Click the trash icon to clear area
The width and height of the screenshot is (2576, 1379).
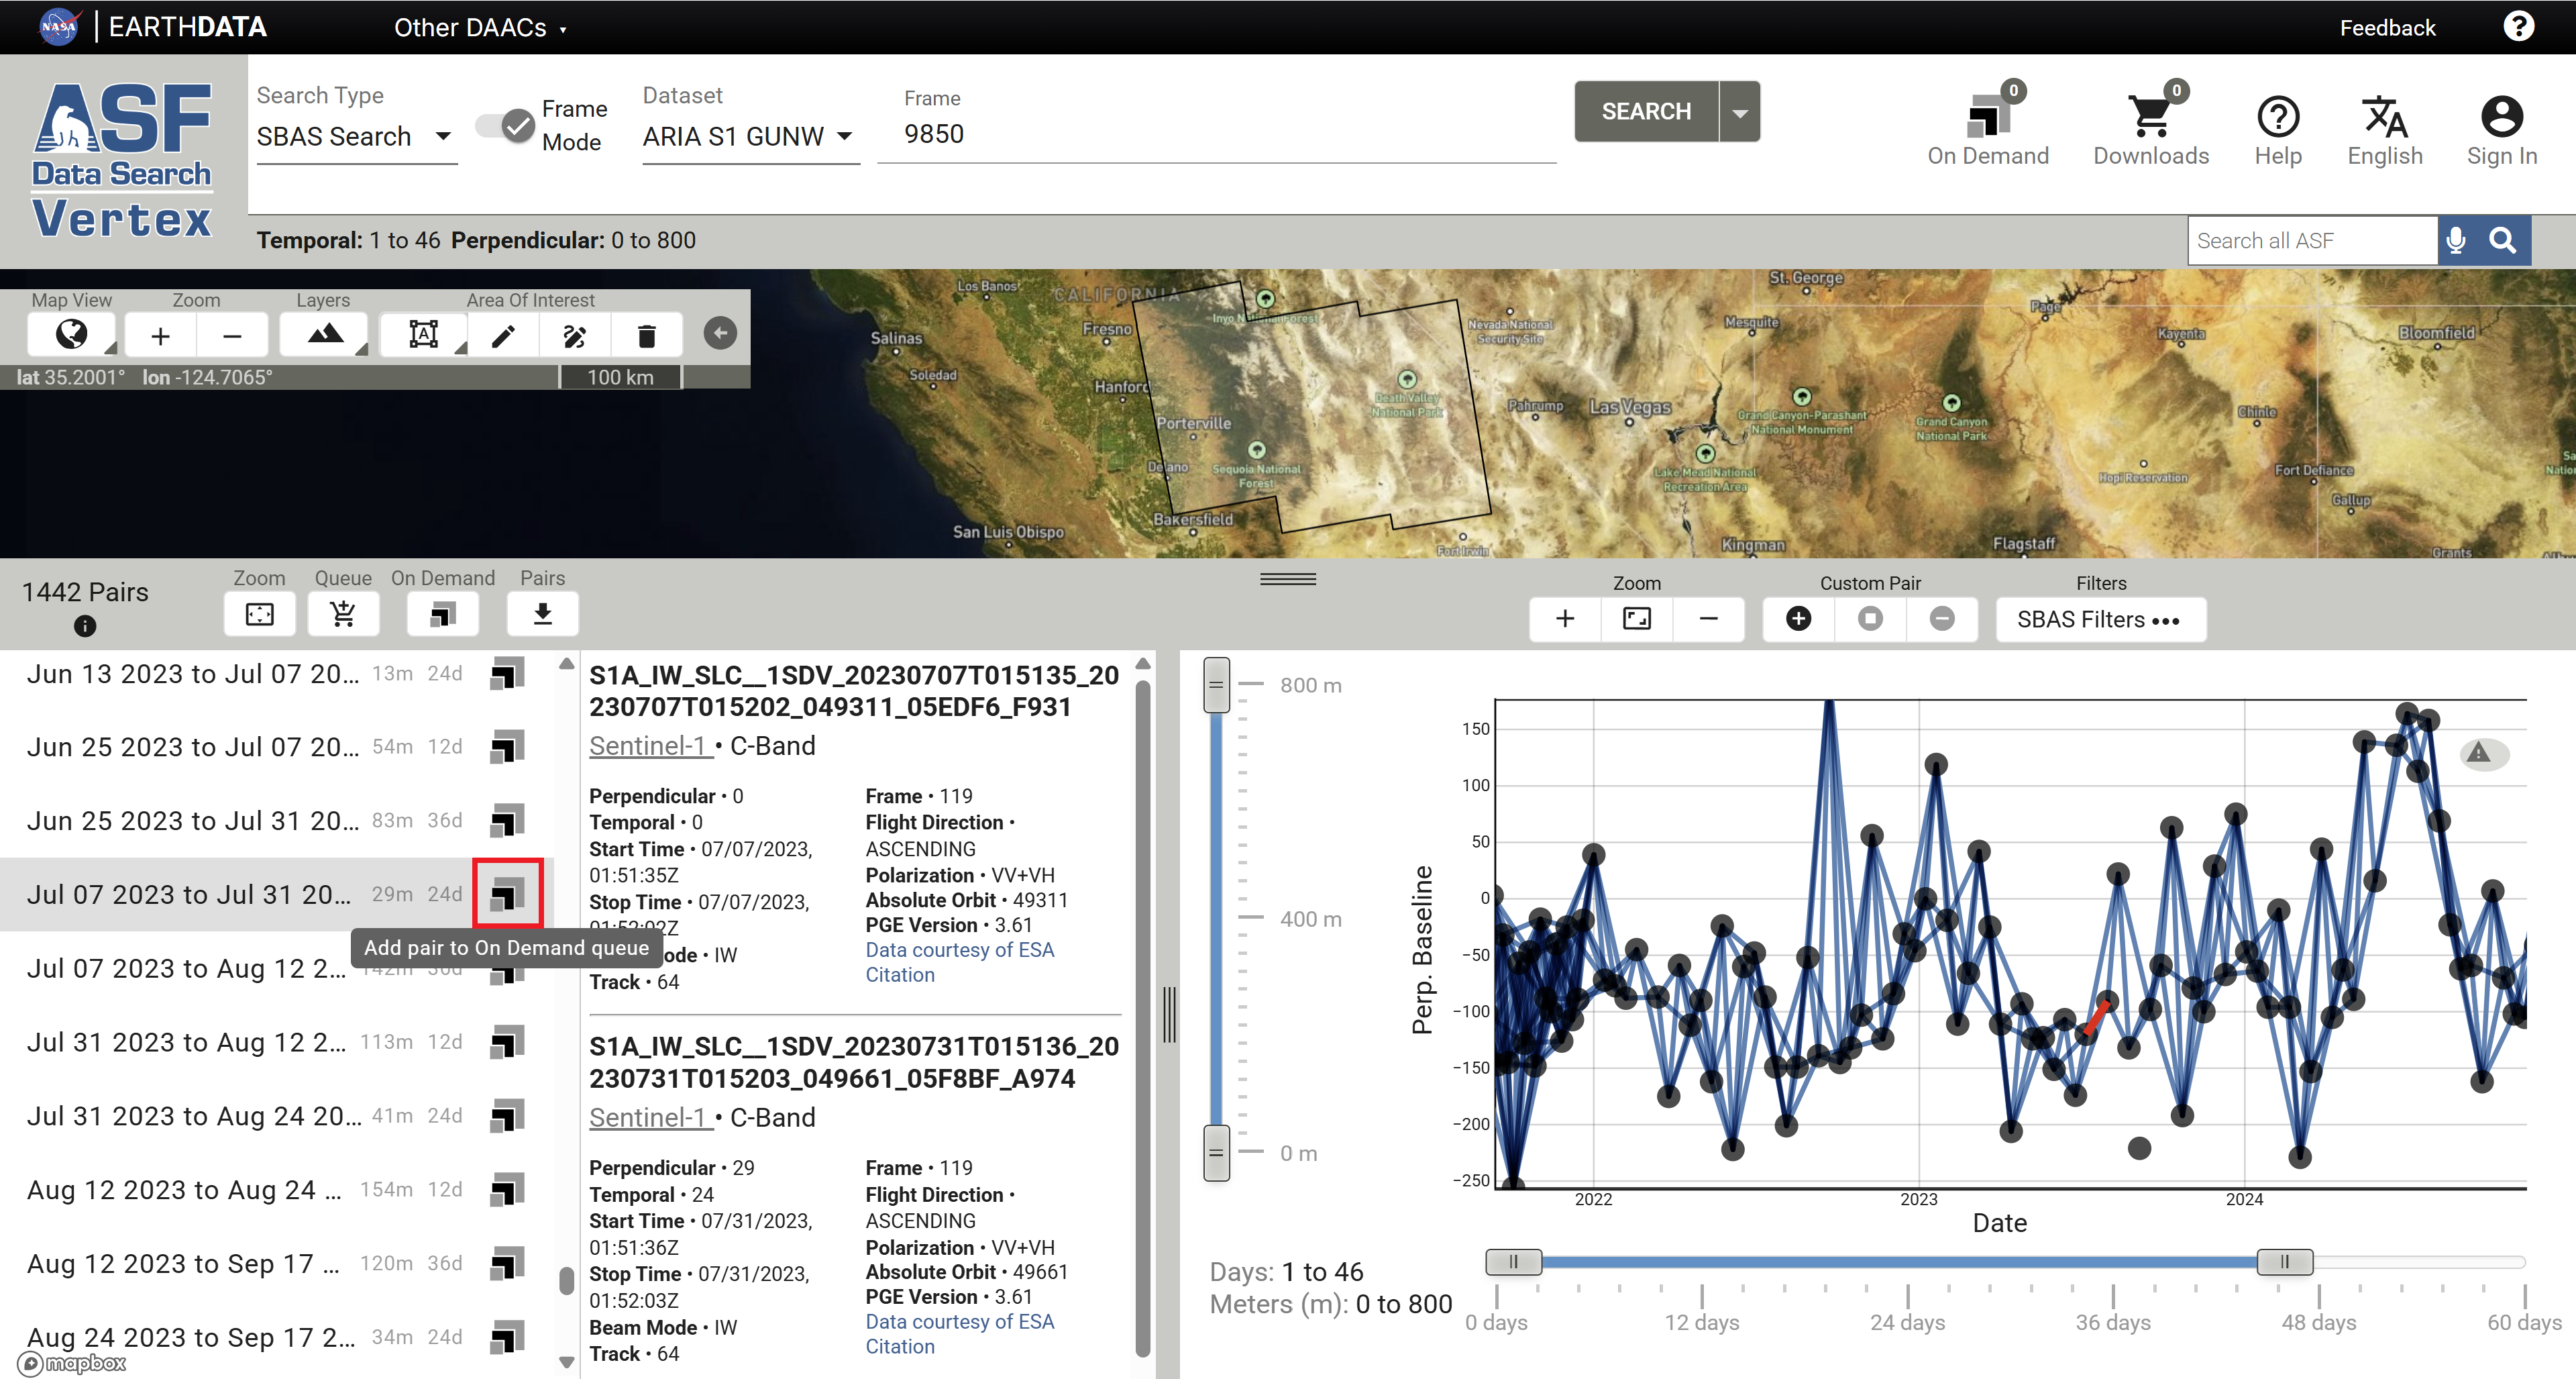click(x=646, y=336)
